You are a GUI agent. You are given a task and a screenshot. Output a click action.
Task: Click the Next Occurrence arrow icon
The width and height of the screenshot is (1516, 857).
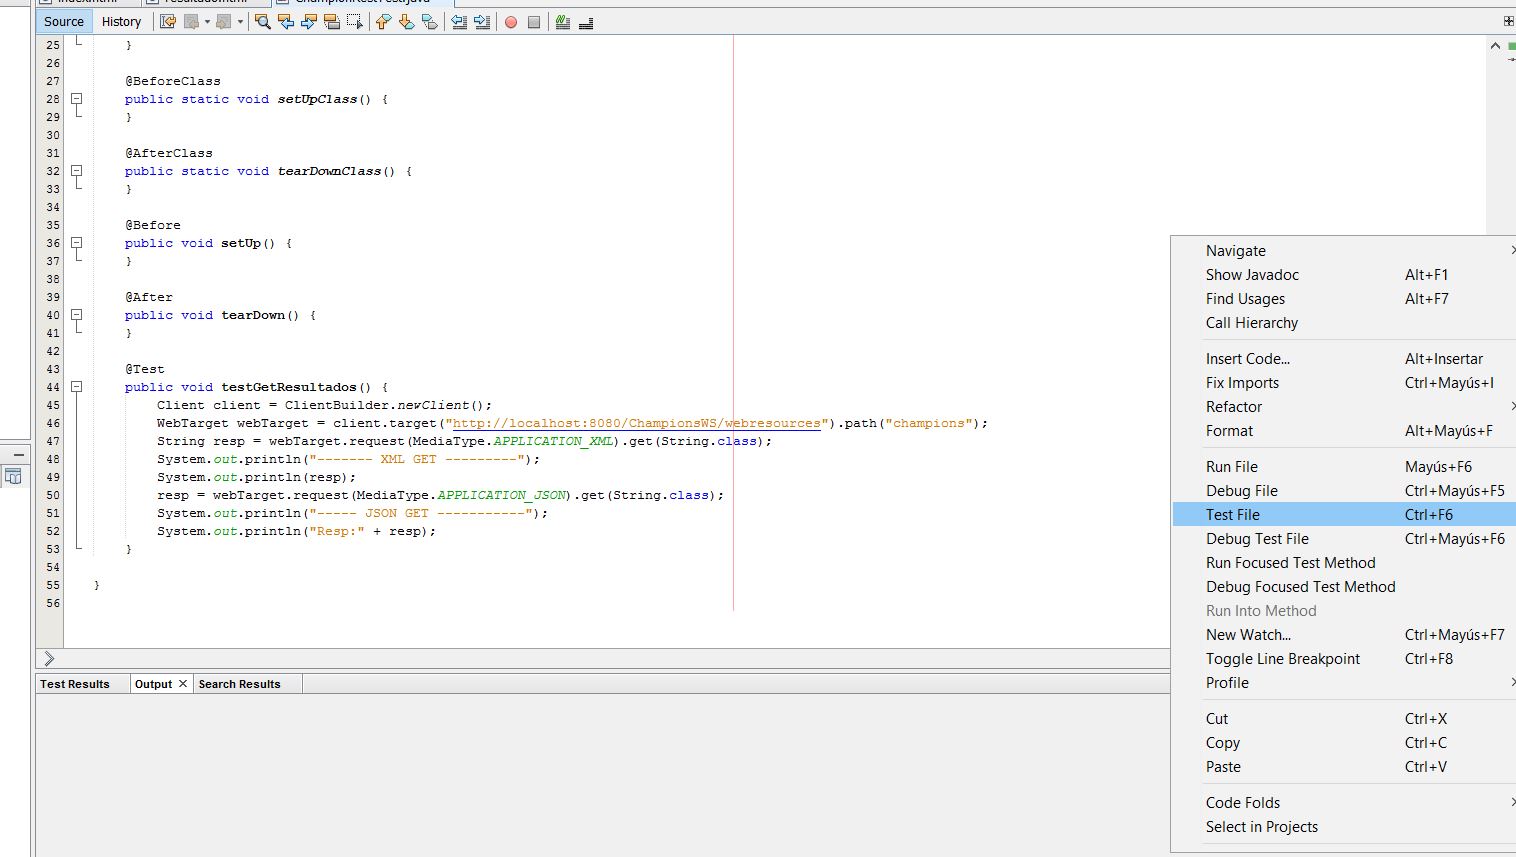click(x=309, y=21)
